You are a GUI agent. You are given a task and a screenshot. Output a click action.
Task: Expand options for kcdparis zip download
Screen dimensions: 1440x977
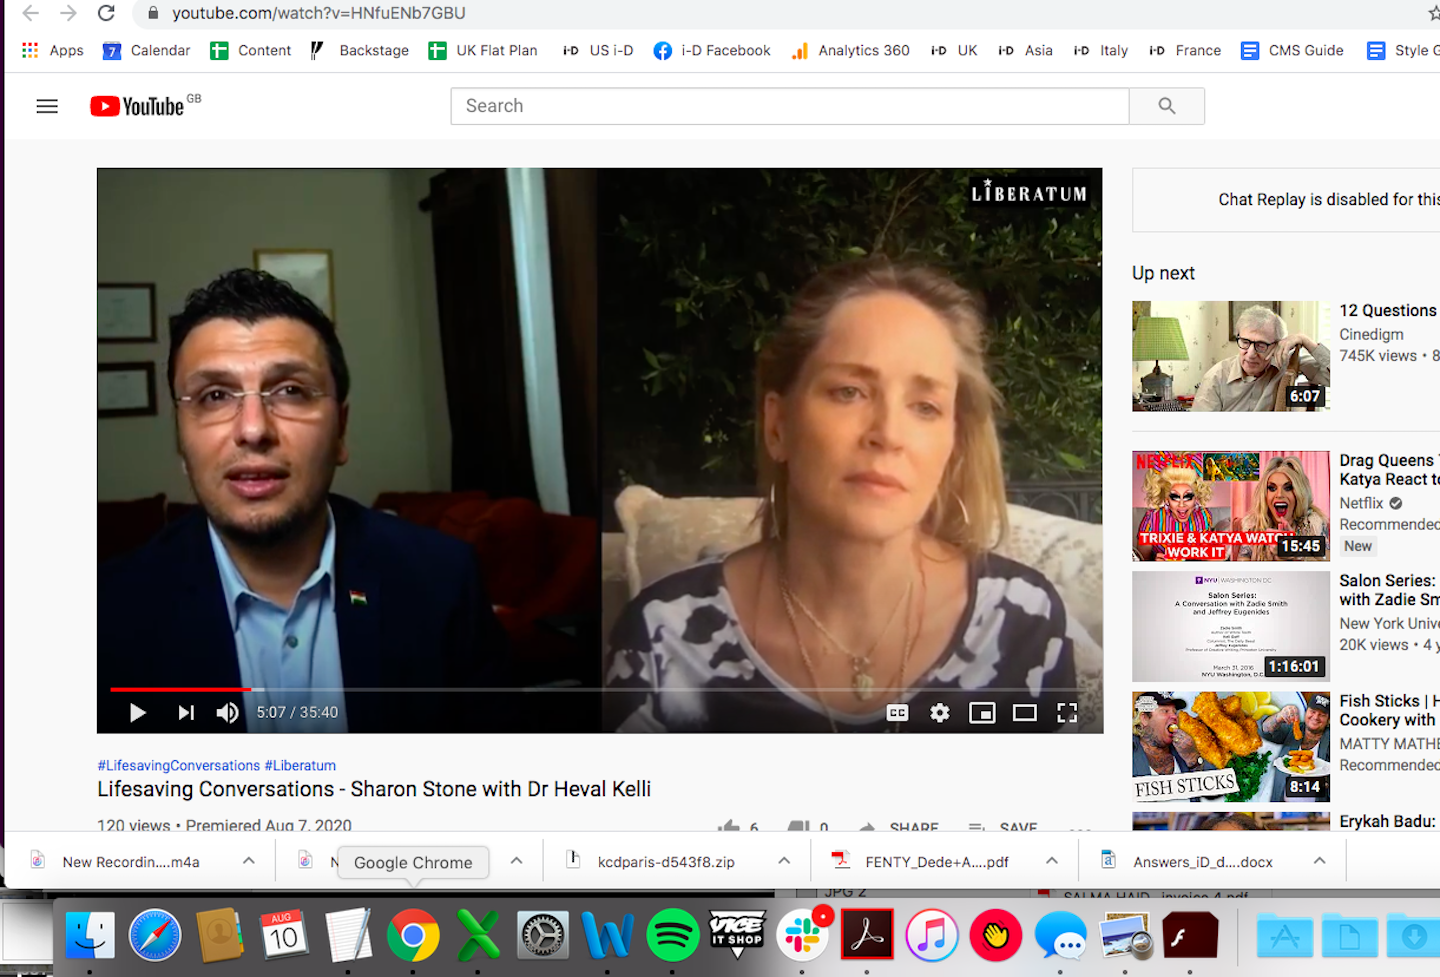[x=784, y=861]
